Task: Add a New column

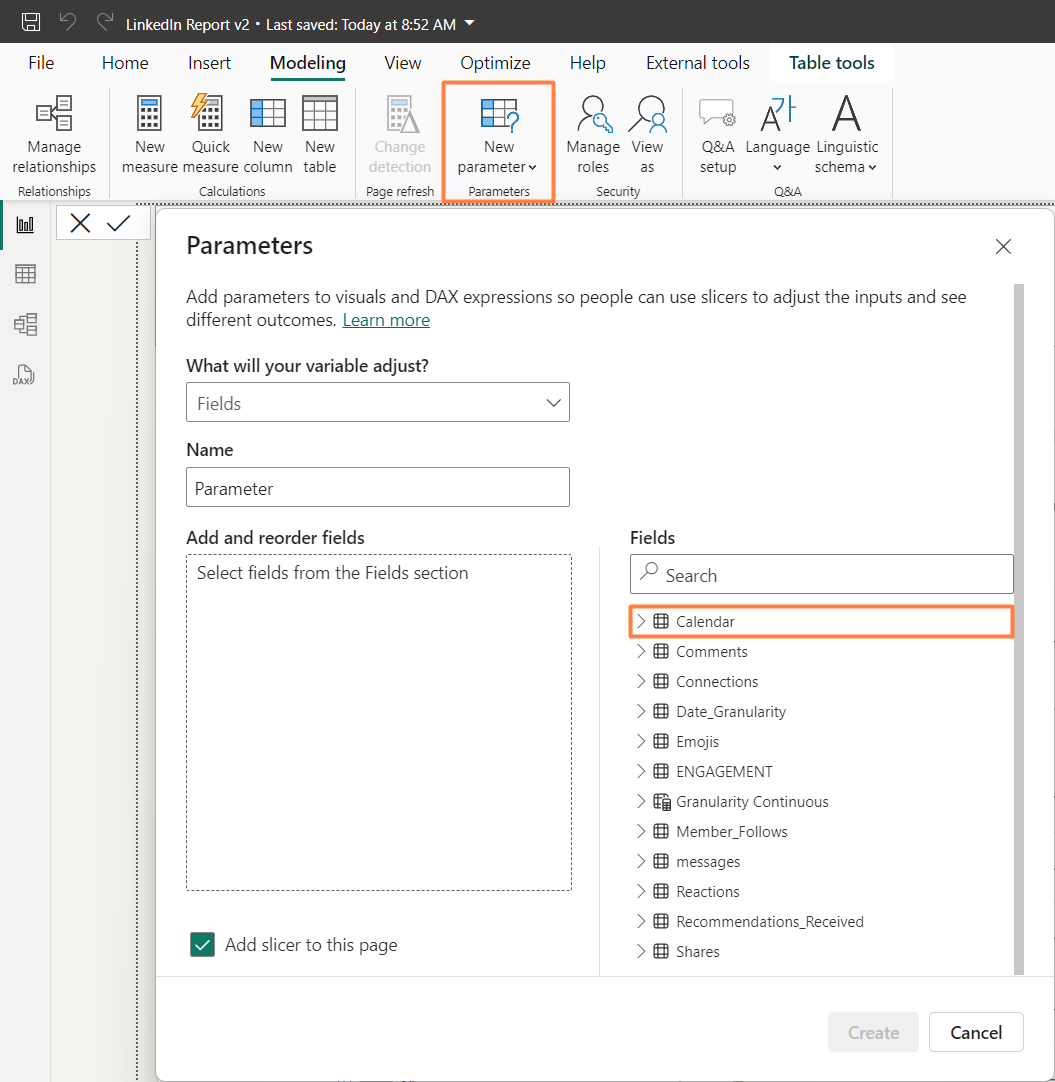Action: (267, 135)
